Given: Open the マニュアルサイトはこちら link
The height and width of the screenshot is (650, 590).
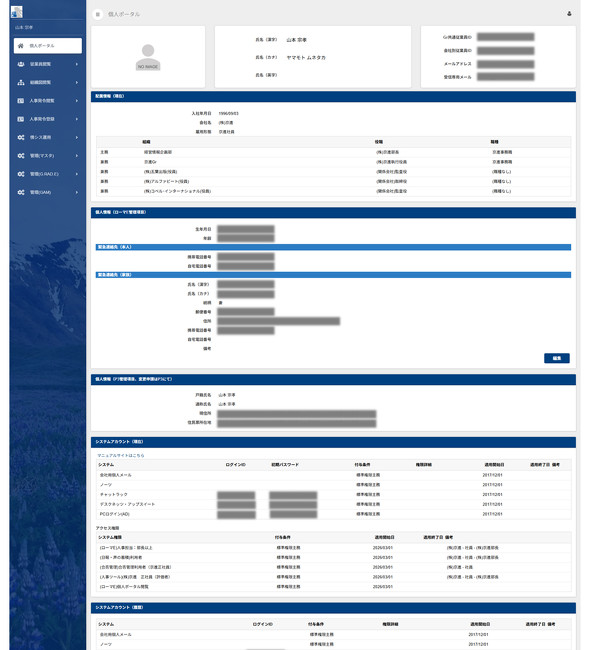Looking at the screenshot, I should (x=121, y=455).
